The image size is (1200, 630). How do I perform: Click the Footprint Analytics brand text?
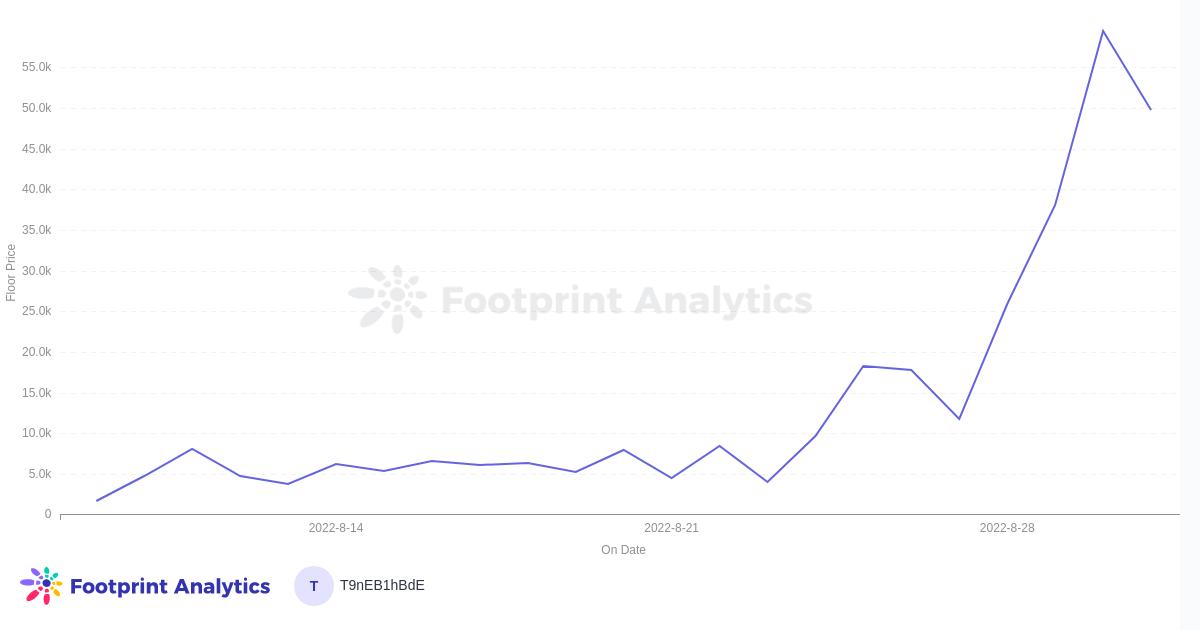point(170,586)
